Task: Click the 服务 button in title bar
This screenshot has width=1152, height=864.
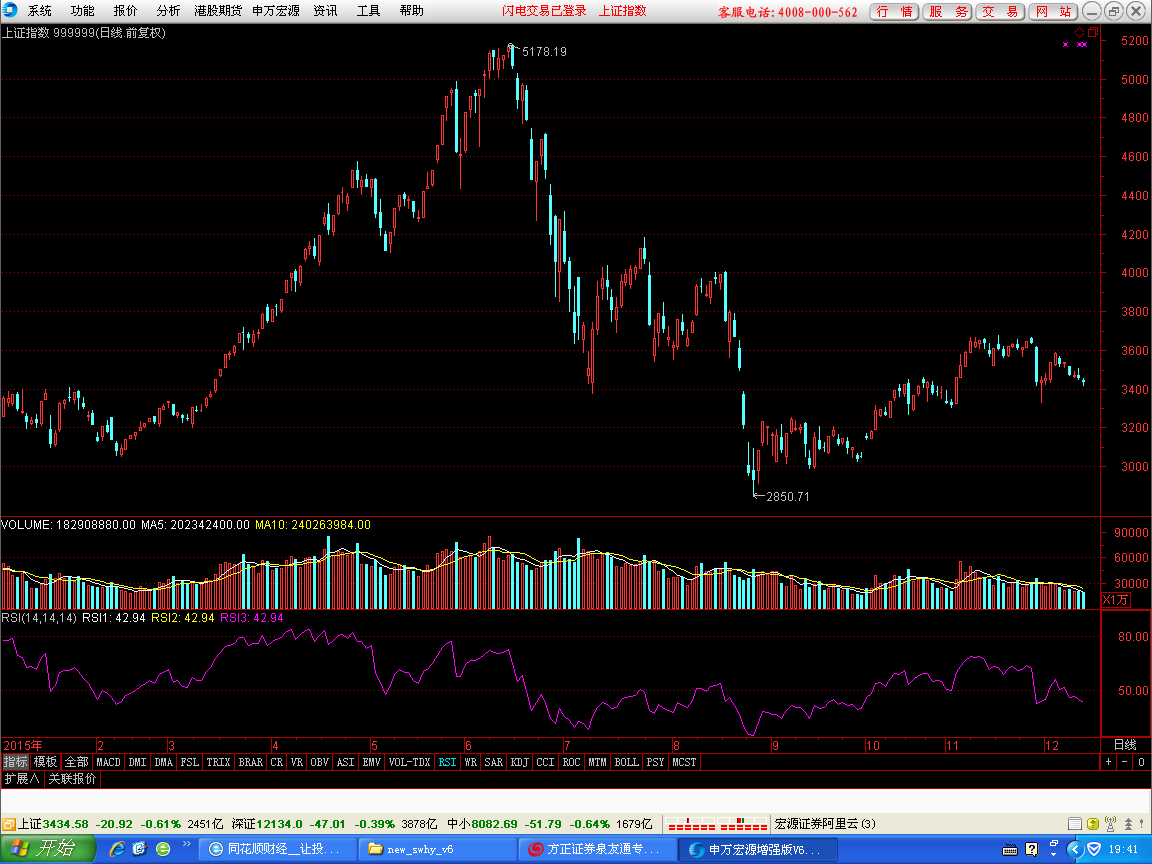Action: (948, 12)
